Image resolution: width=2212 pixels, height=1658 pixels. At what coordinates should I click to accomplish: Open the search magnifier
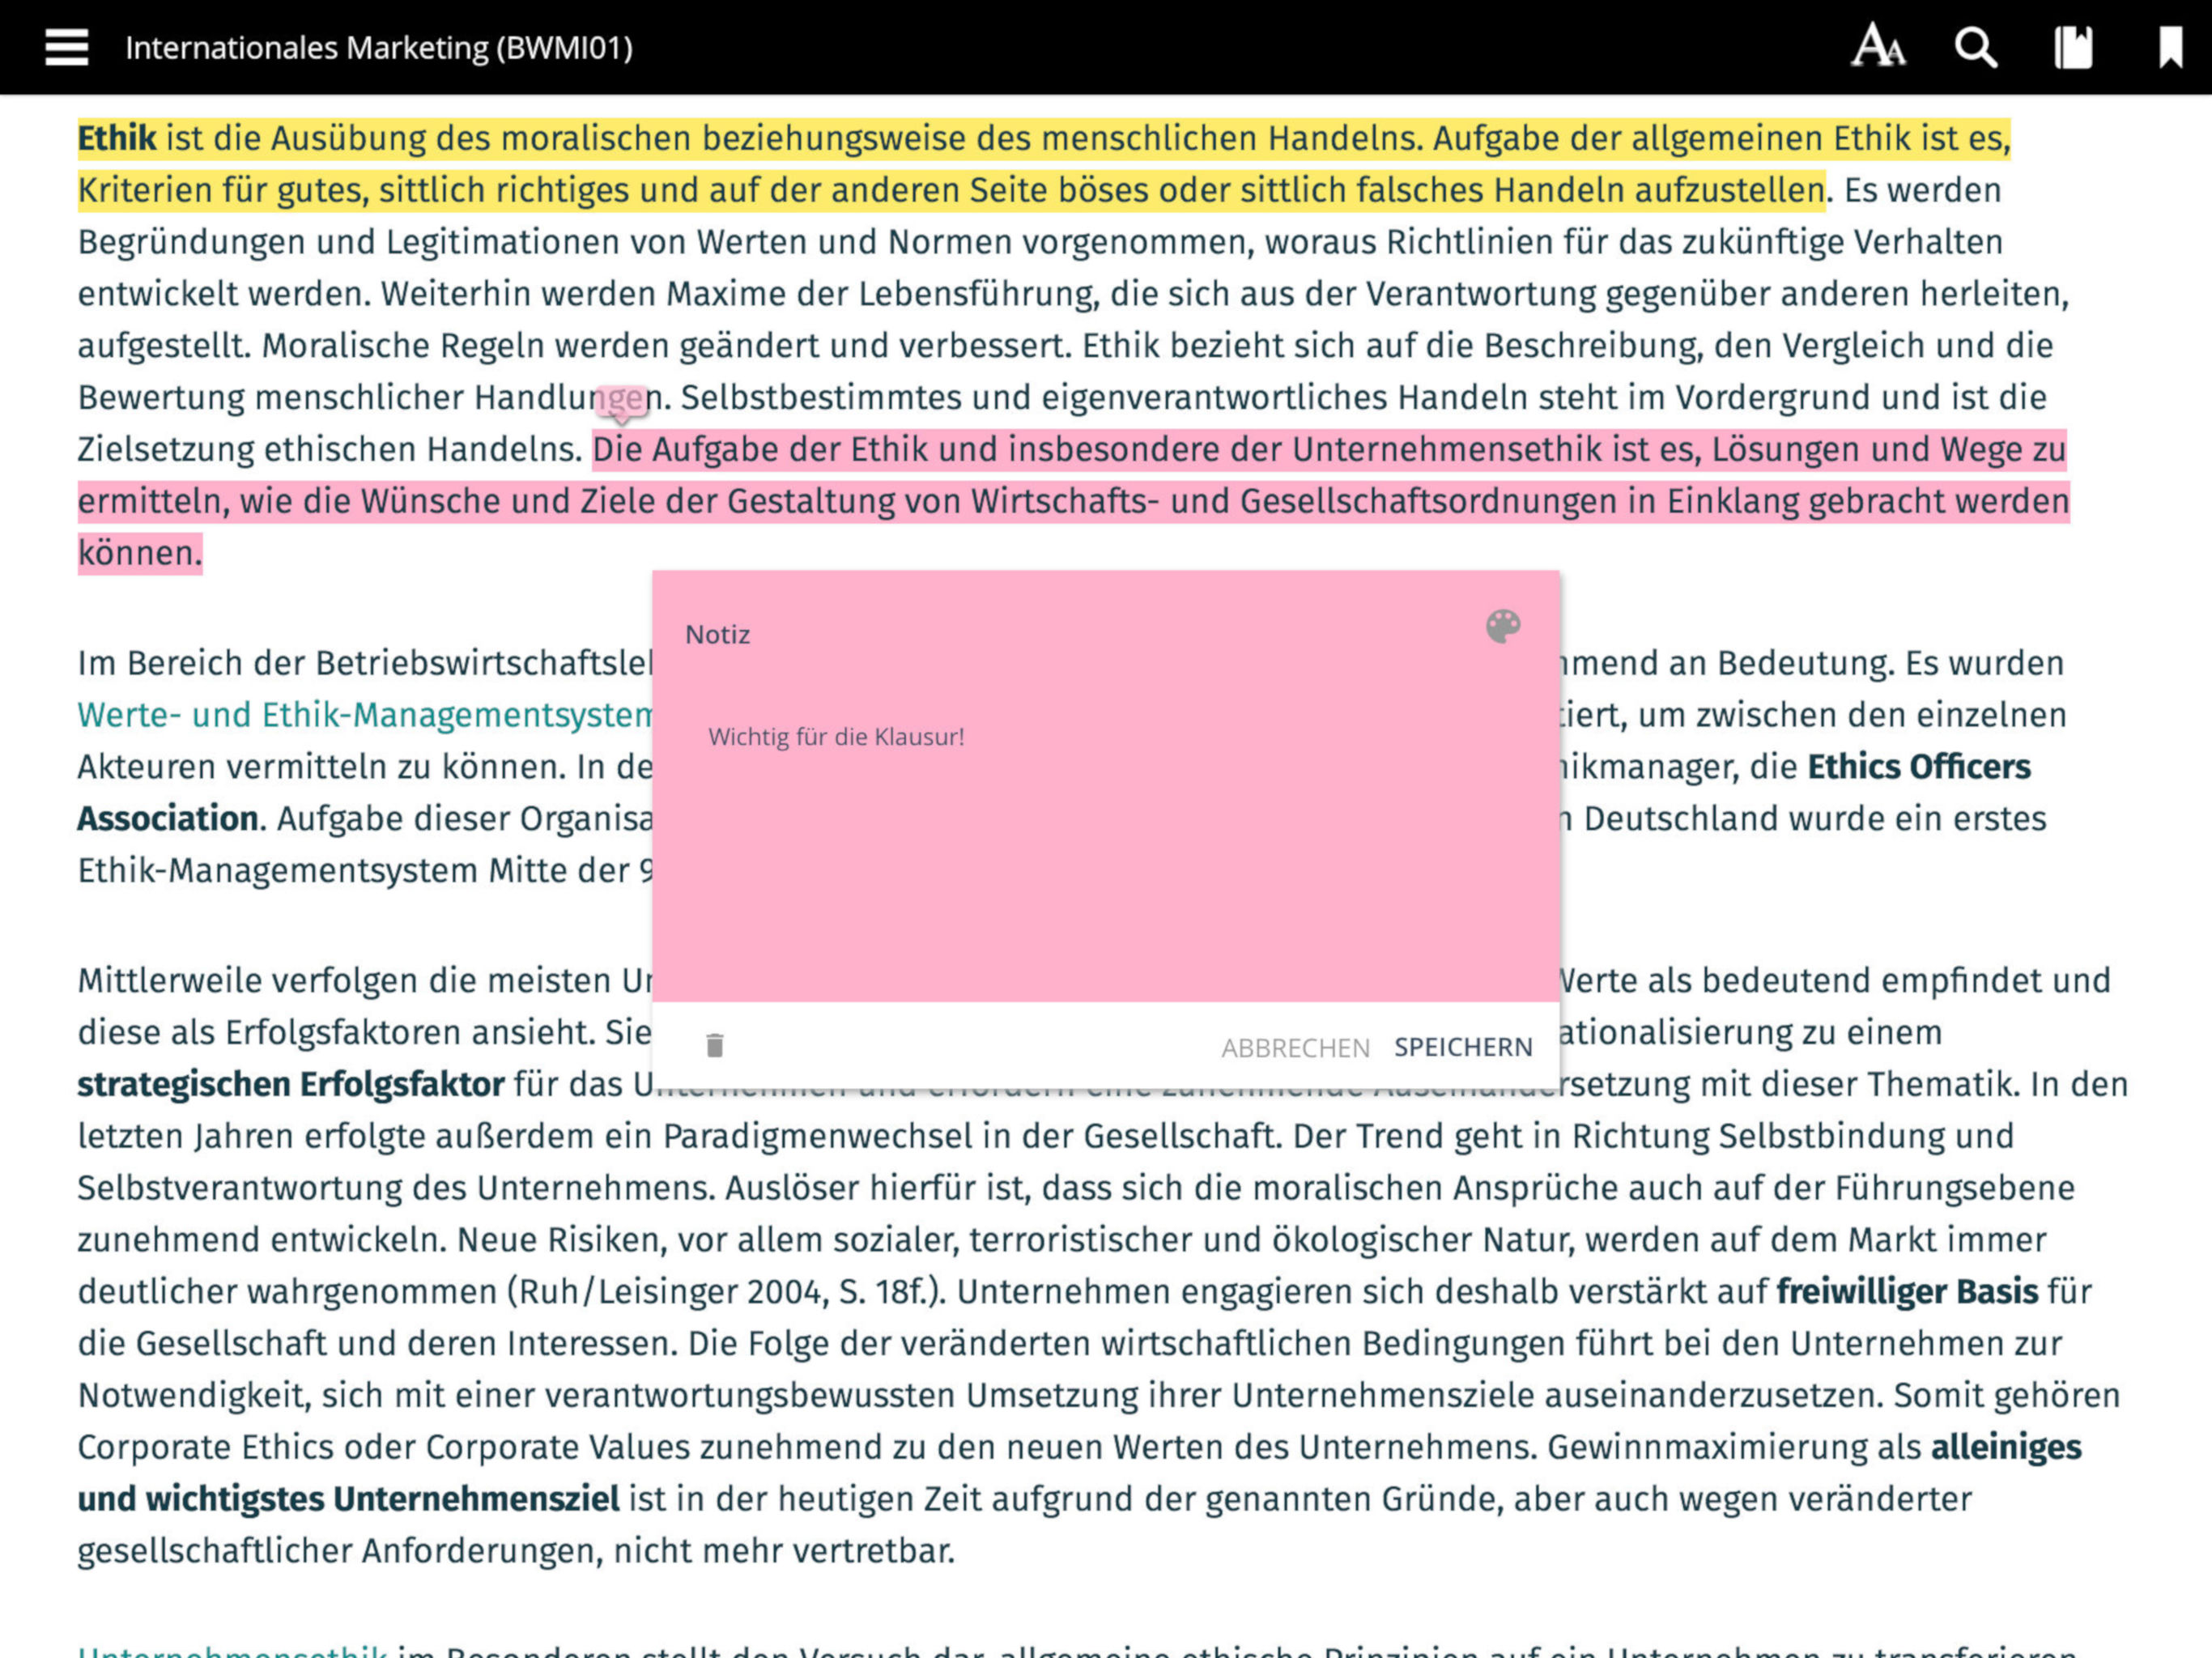[x=1975, y=47]
